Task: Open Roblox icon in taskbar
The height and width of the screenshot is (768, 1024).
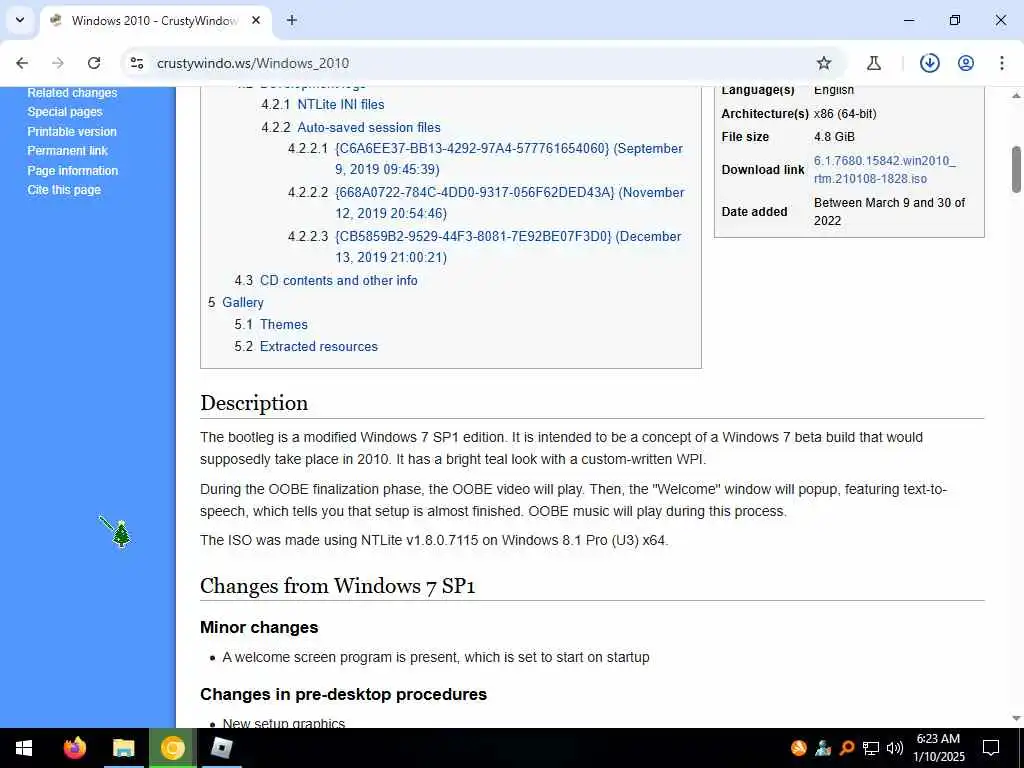Action: (x=222, y=748)
